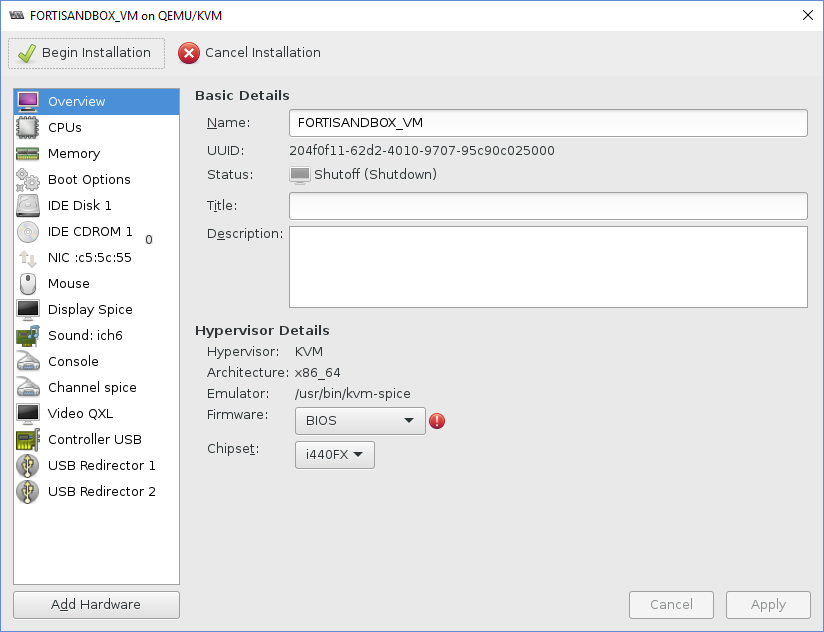Select the Channel spice port icon
The height and width of the screenshot is (632, 824).
coord(28,388)
